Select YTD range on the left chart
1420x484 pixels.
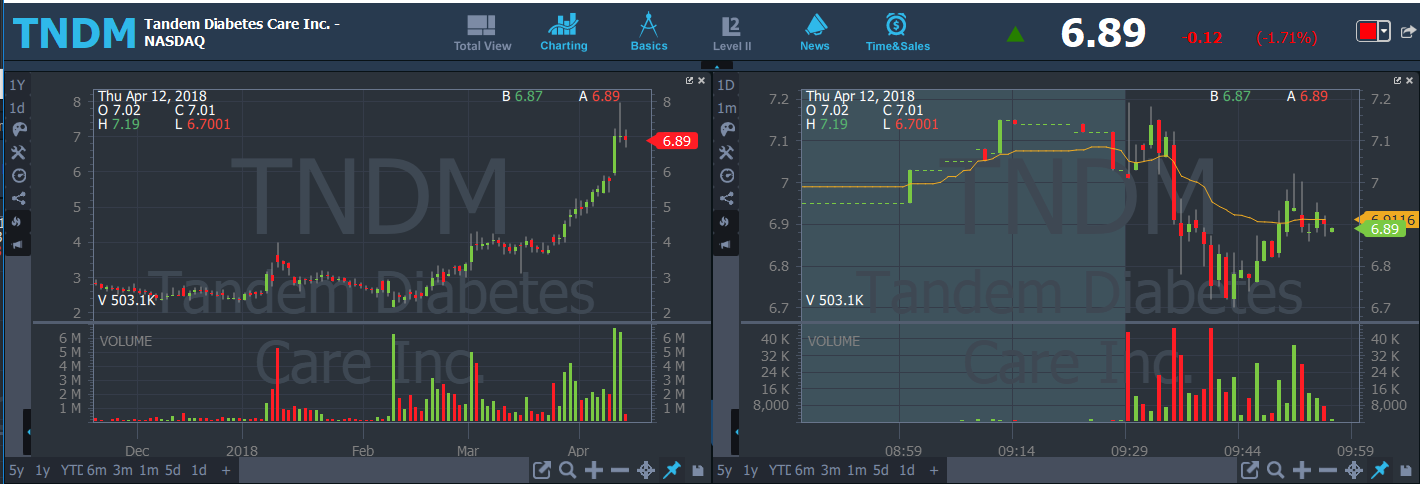coord(71,470)
